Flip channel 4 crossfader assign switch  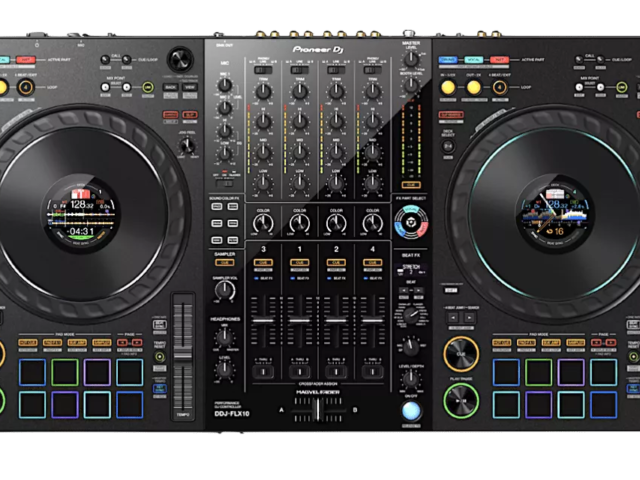click(373, 372)
